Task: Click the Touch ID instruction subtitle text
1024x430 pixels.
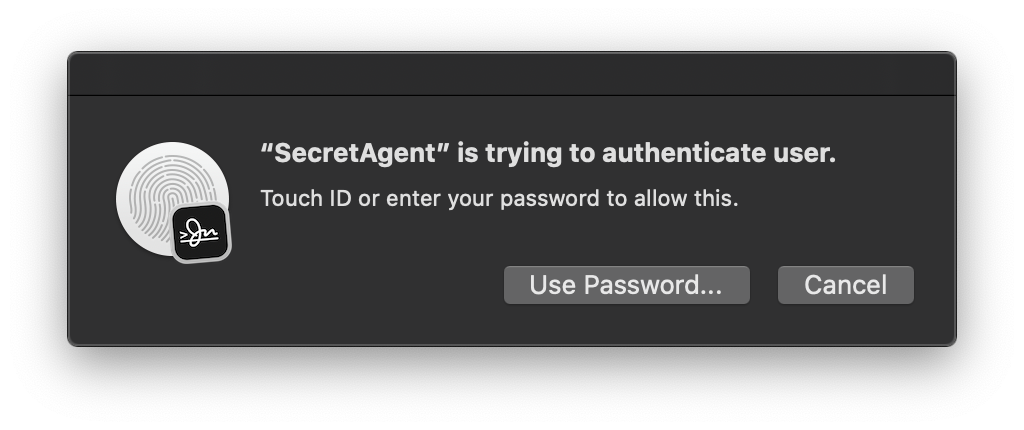Action: pyautogui.click(x=499, y=198)
